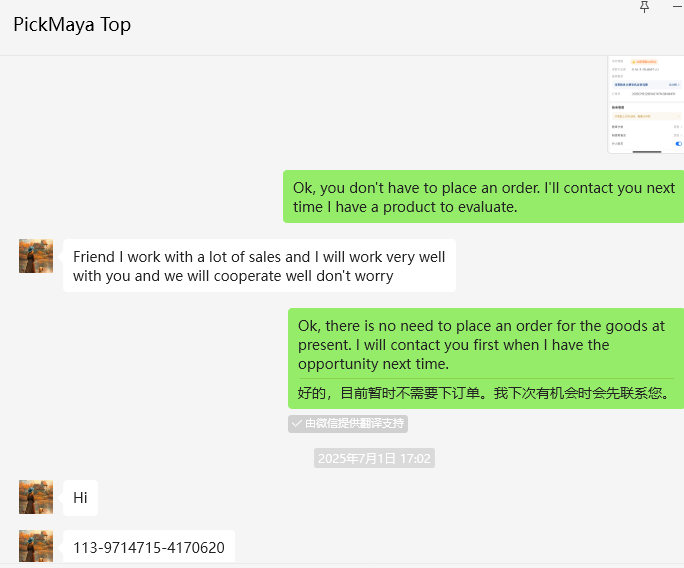
Task: Click the checkmark icon in the translation notice
Action: [297, 424]
